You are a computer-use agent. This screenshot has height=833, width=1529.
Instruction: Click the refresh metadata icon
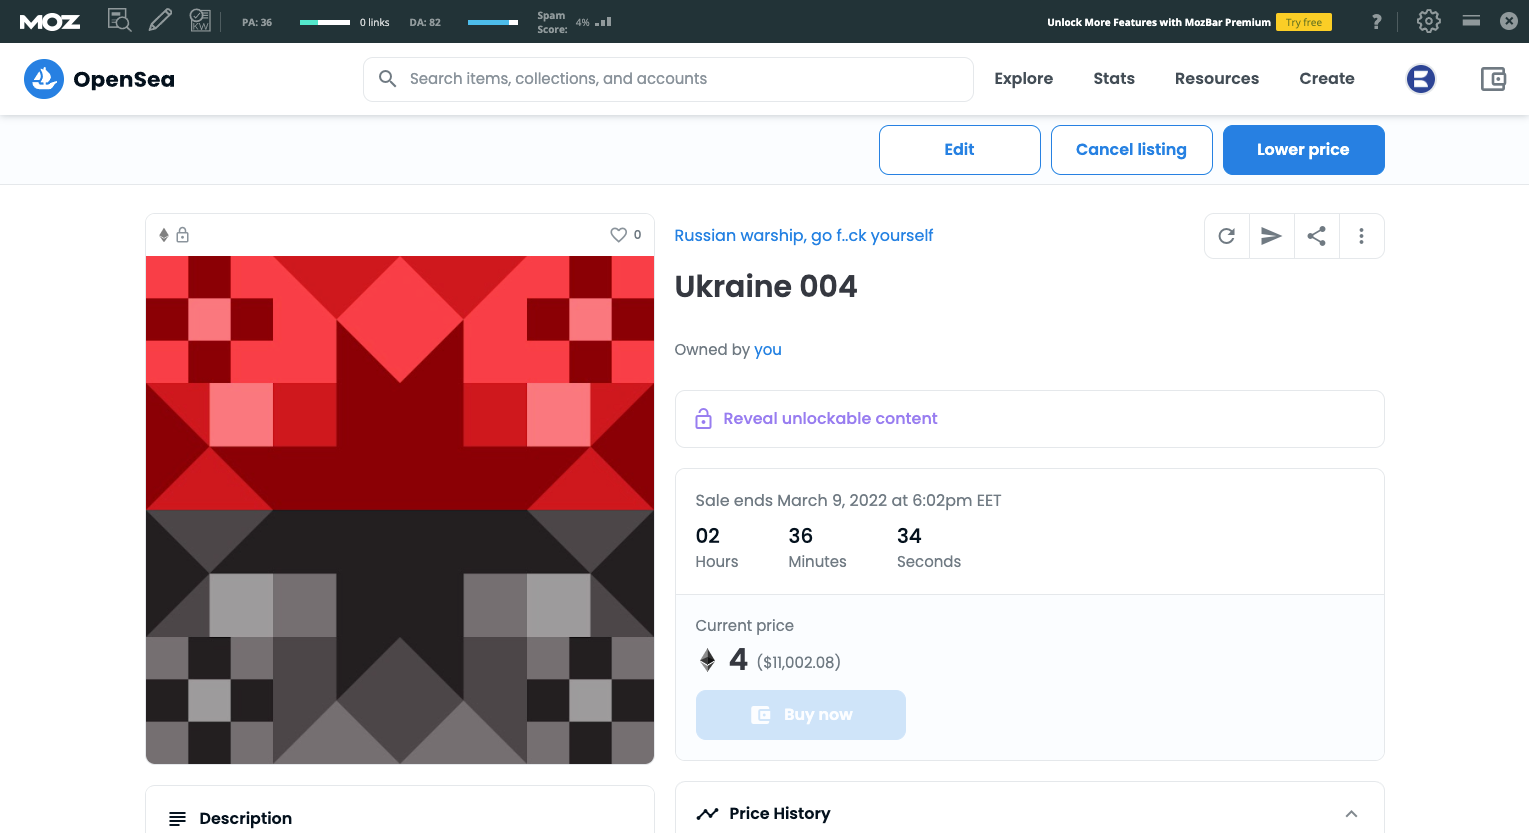1227,236
